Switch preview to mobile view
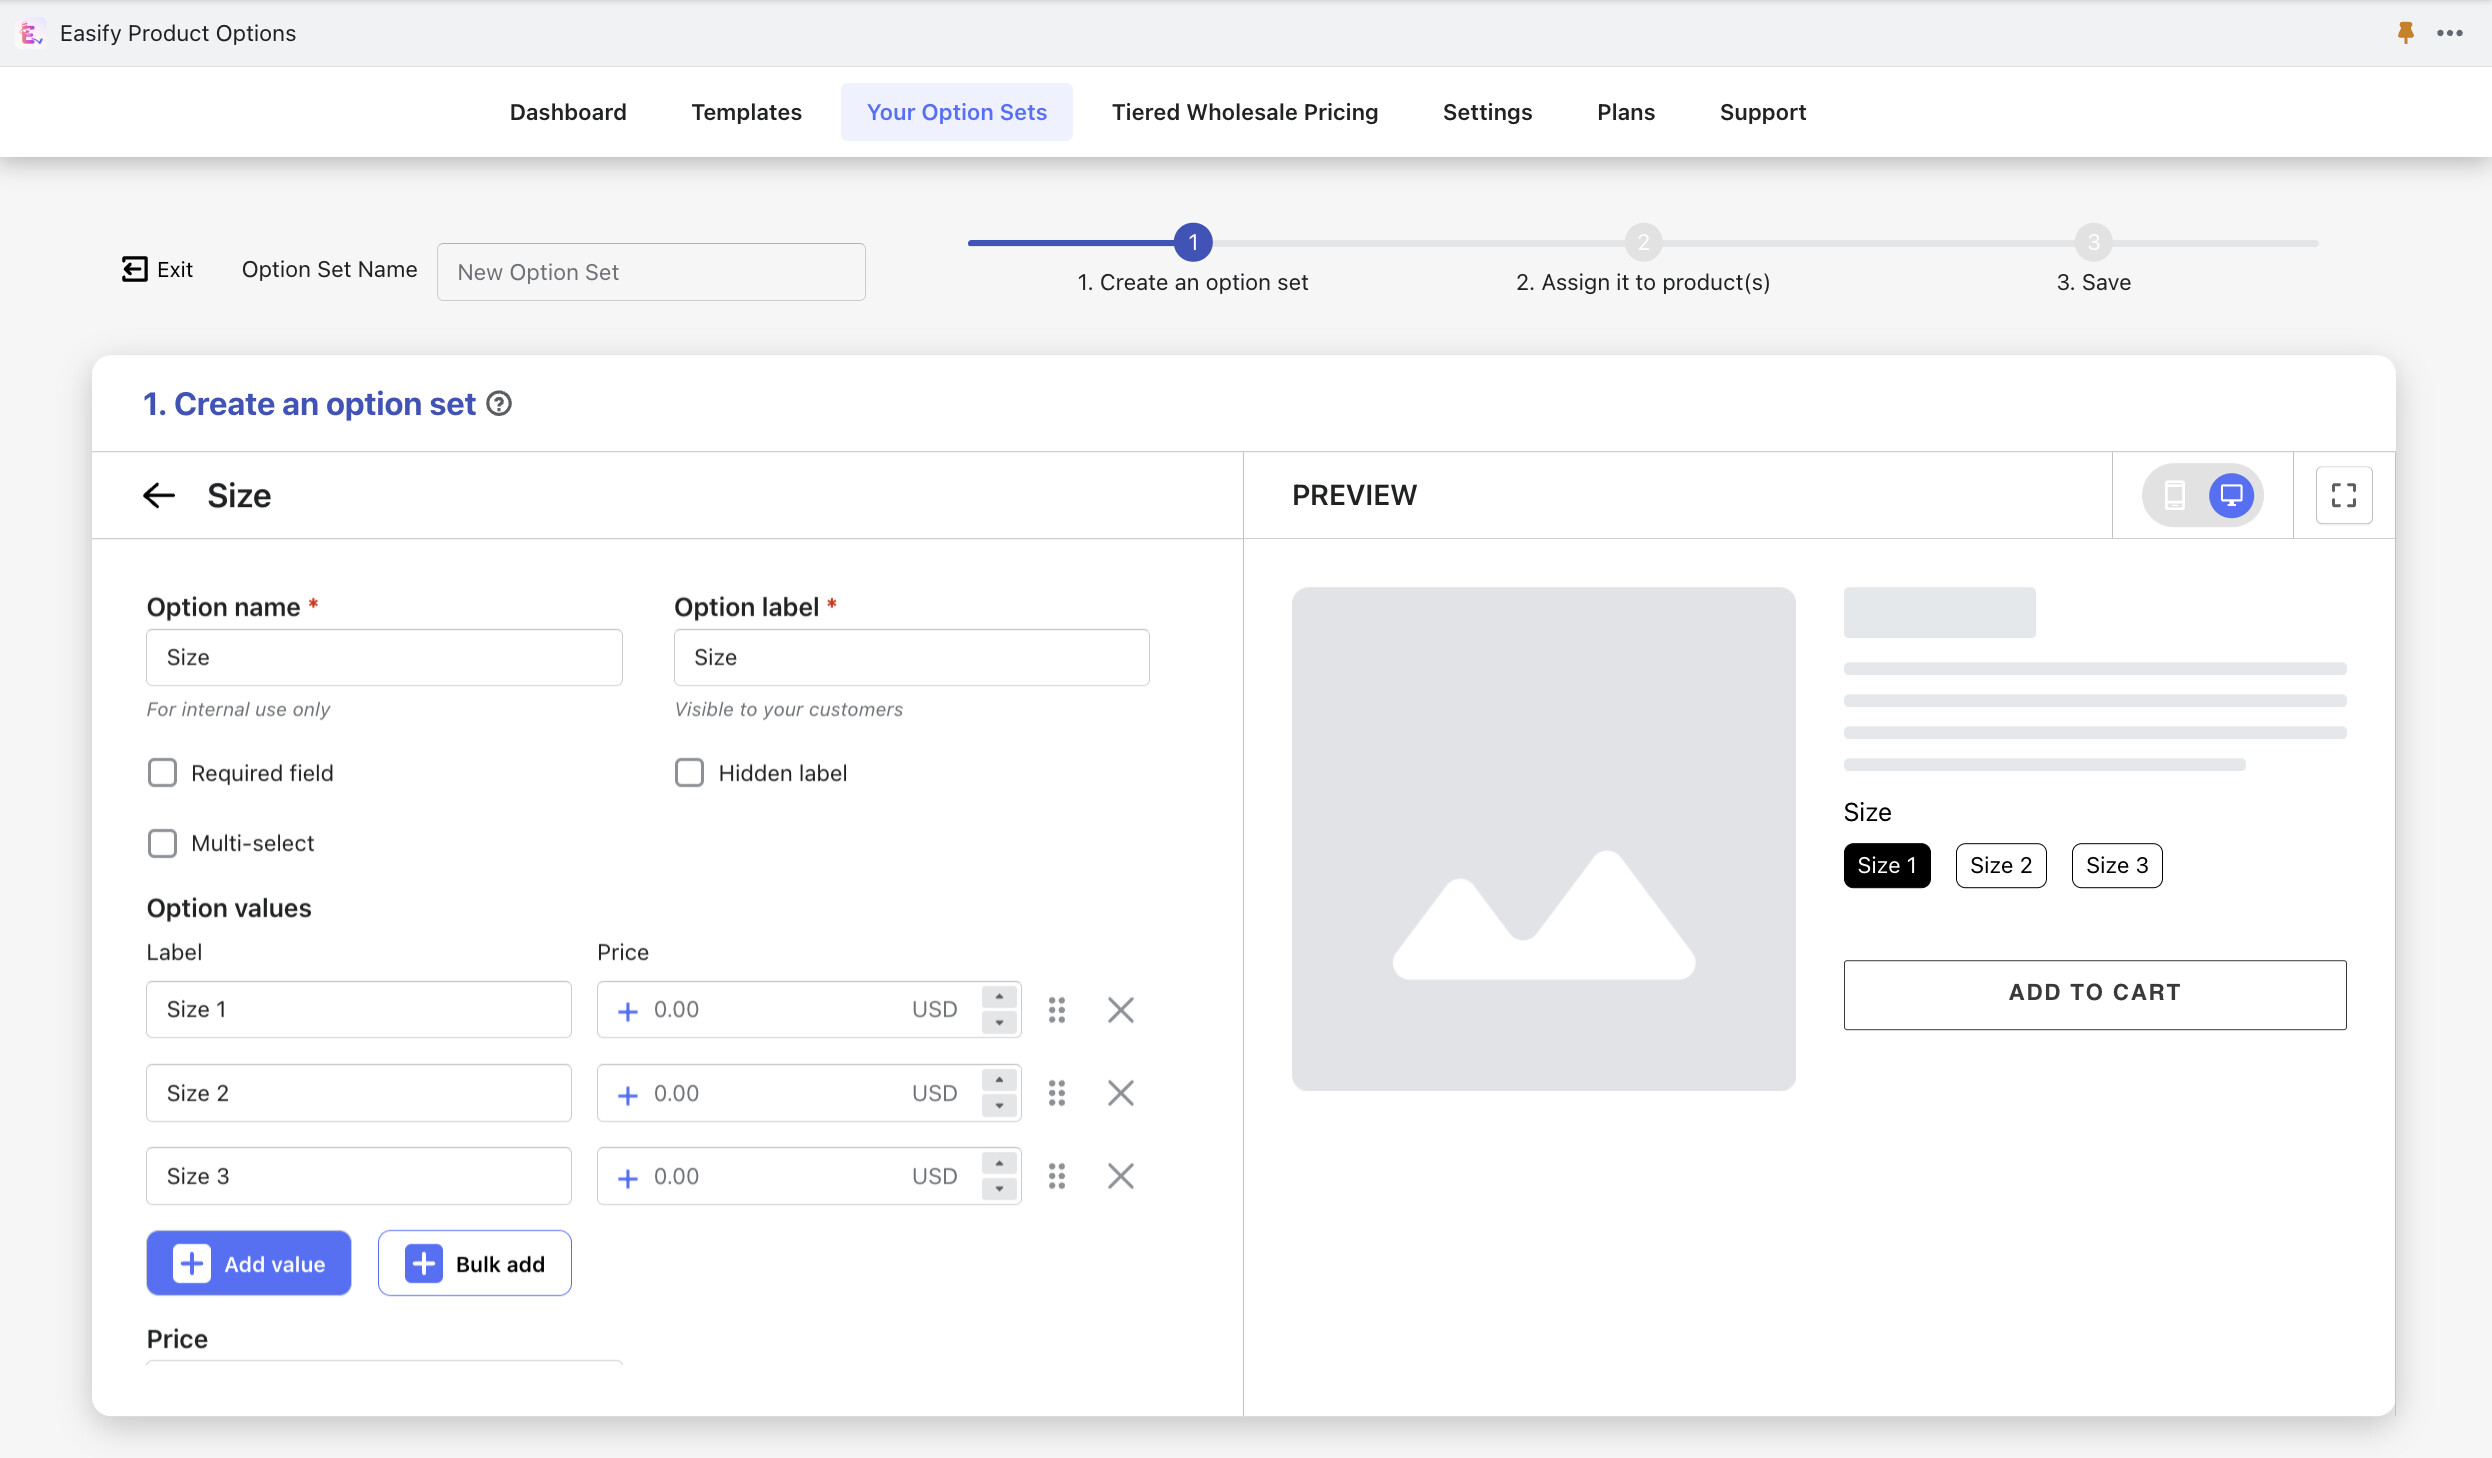2492x1458 pixels. [2174, 495]
